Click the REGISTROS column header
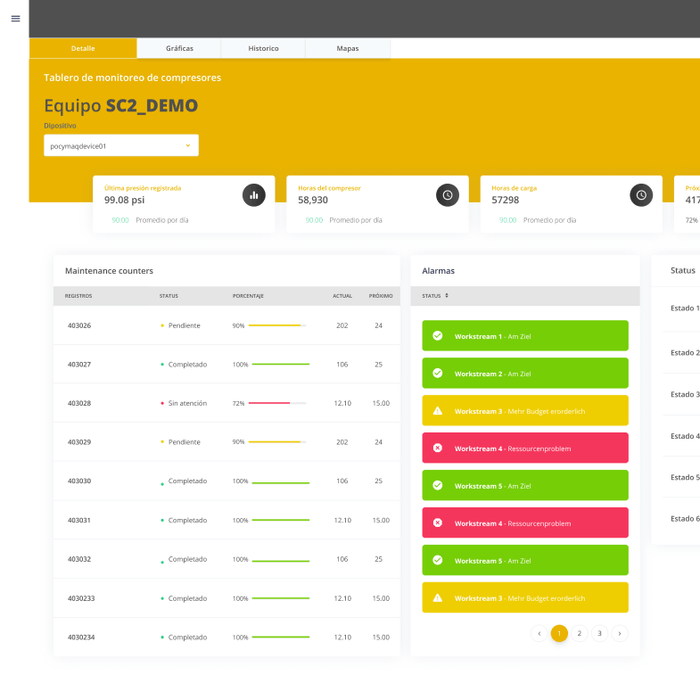 (79, 296)
